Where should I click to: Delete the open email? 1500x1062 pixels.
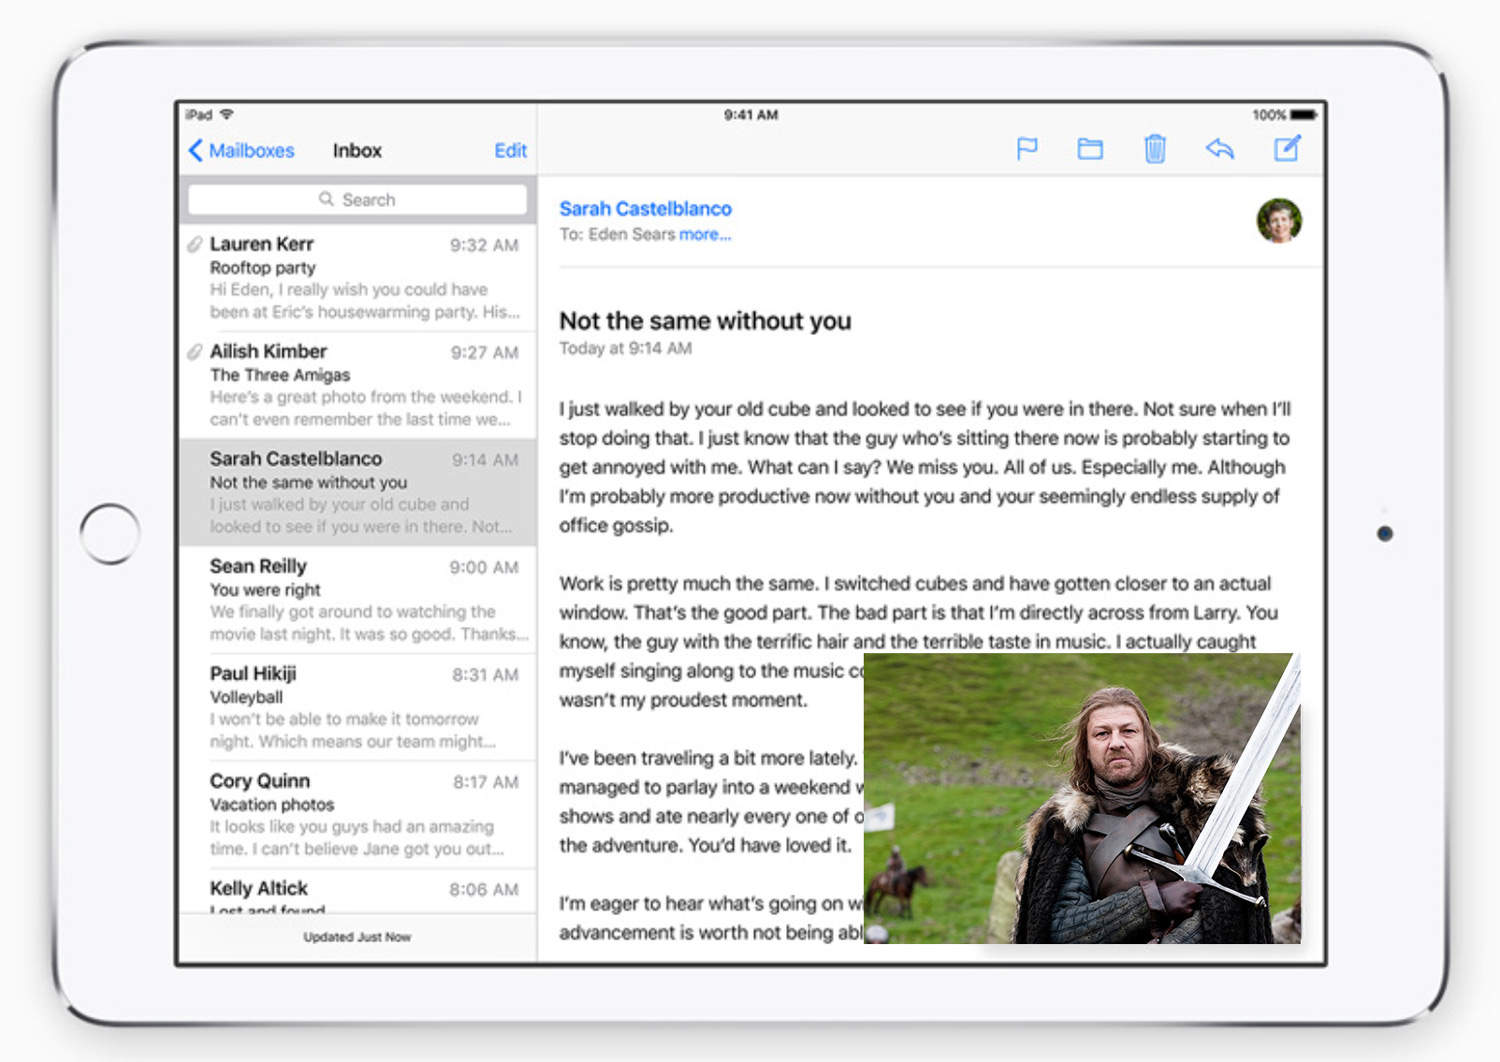click(x=1155, y=148)
